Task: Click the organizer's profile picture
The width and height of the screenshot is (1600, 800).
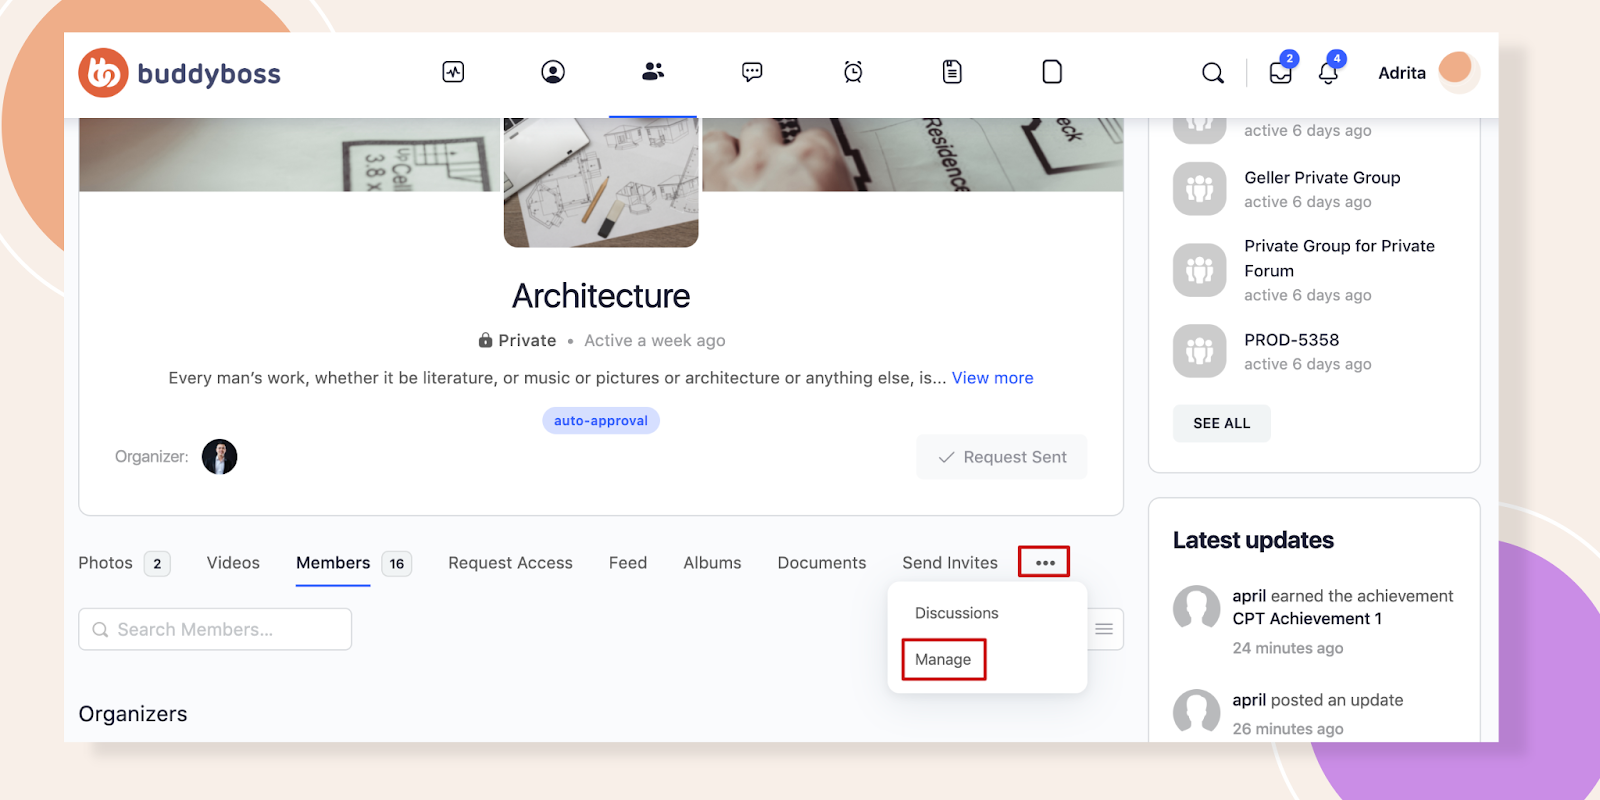Action: 220,457
